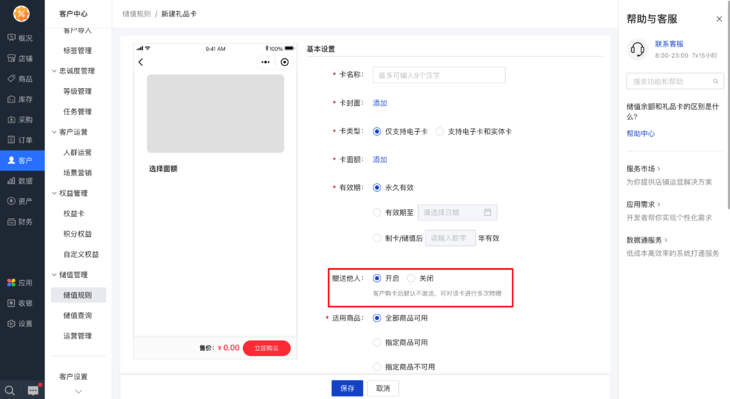Open 资产 assets section
The width and height of the screenshot is (730, 399).
(x=20, y=201)
